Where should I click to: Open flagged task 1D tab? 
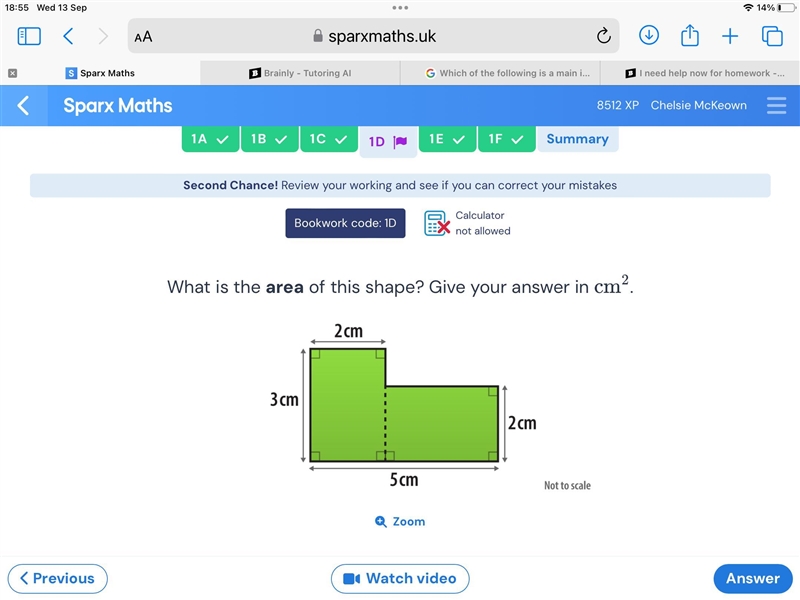click(388, 141)
